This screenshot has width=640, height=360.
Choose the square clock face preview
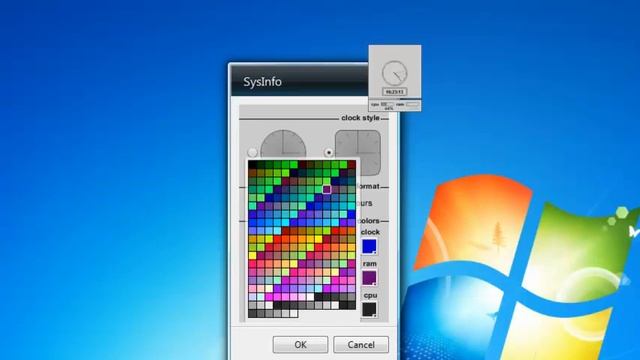[358, 153]
